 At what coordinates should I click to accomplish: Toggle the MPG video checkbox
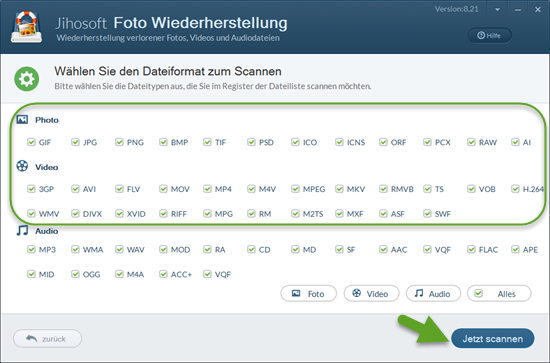pyautogui.click(x=207, y=214)
